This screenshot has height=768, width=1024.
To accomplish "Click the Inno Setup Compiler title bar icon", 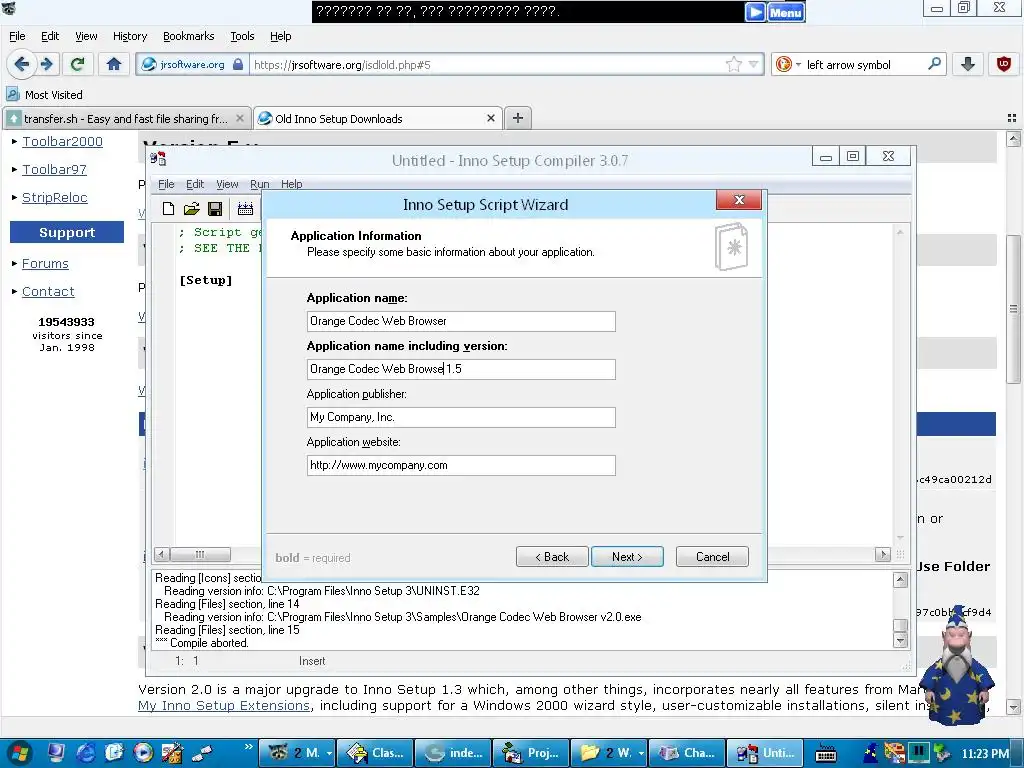I will click(158, 159).
